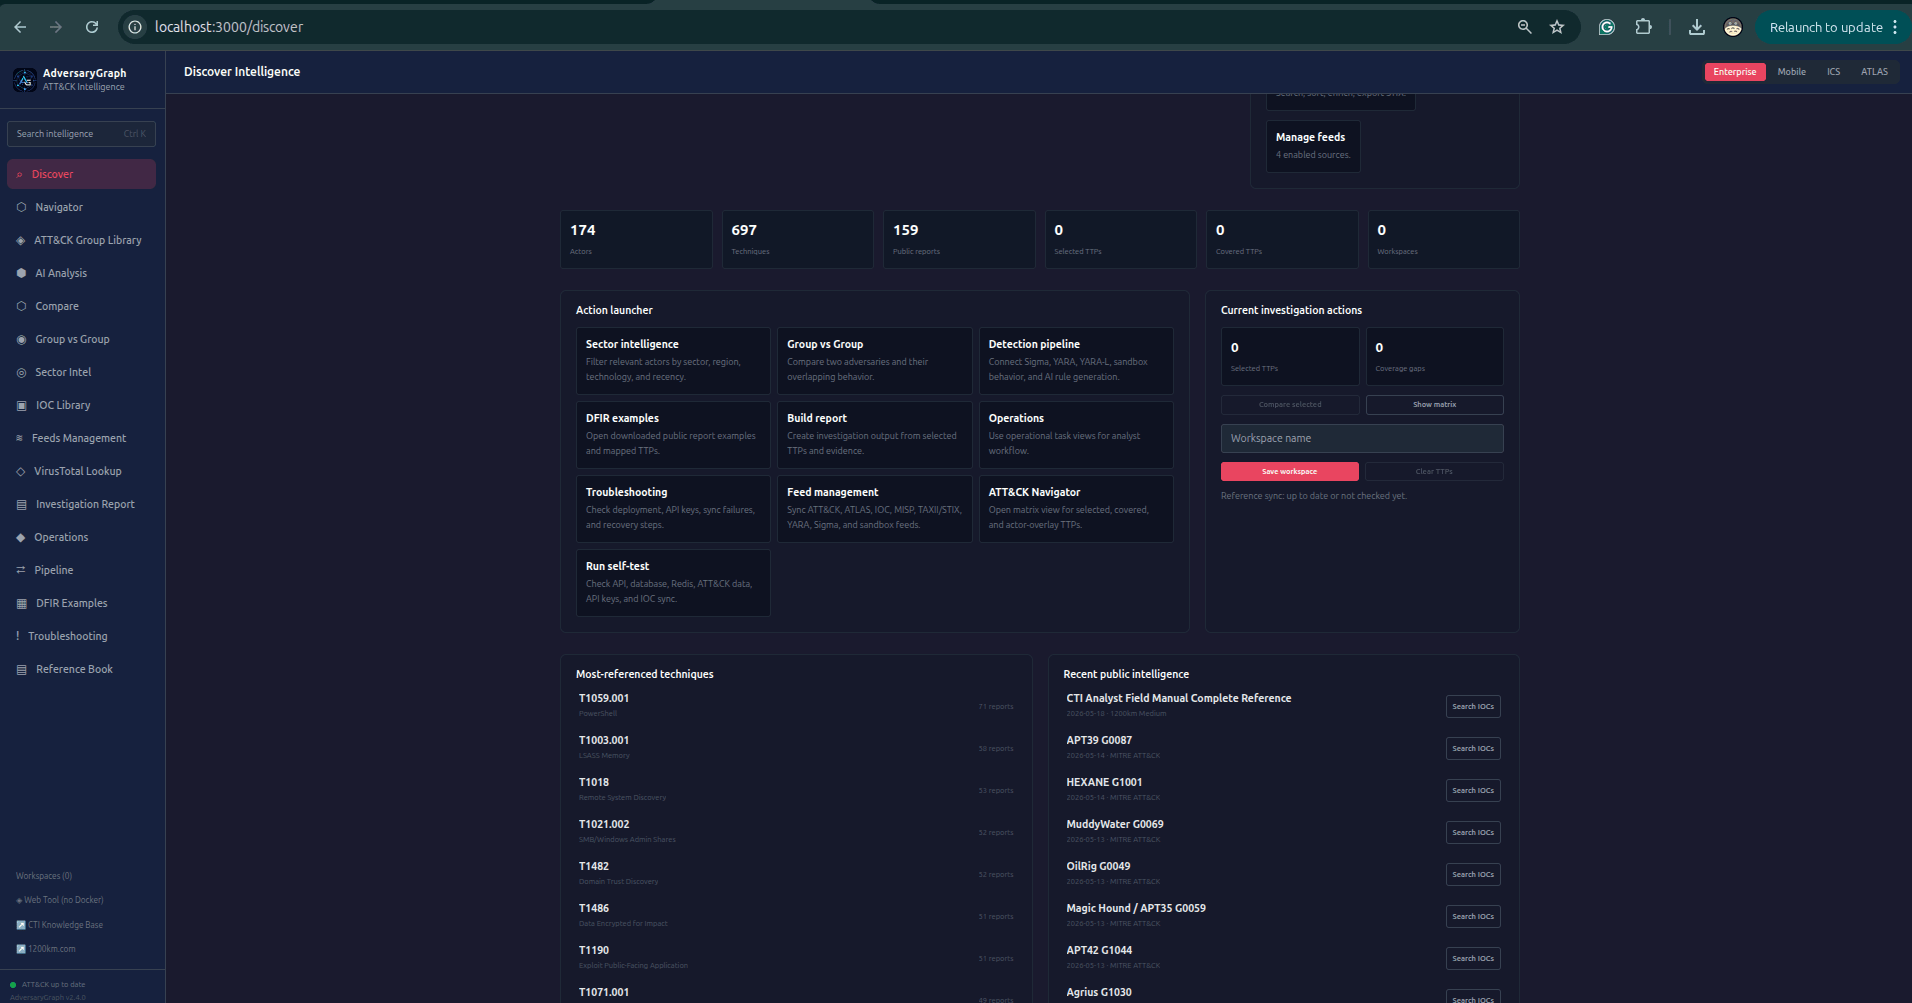This screenshot has width=1912, height=1003.
Task: Open technique T1059.001 PowerShell row
Action: click(x=796, y=706)
